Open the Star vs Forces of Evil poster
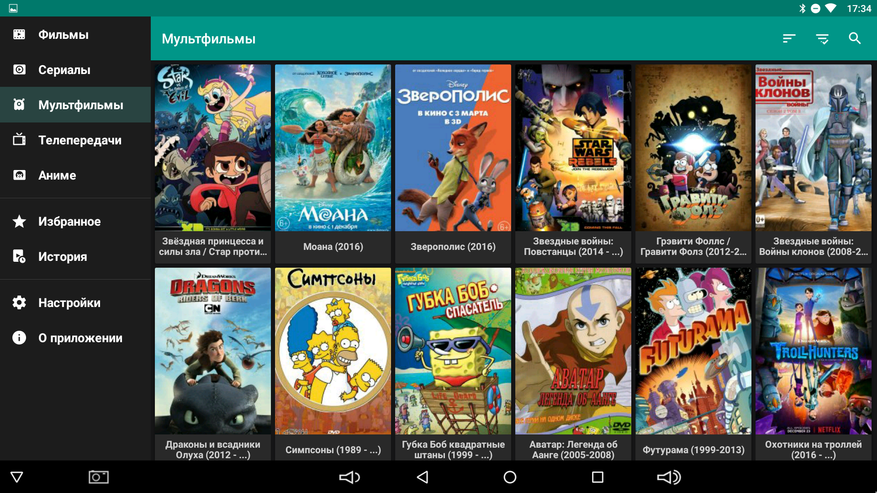 pos(213,148)
